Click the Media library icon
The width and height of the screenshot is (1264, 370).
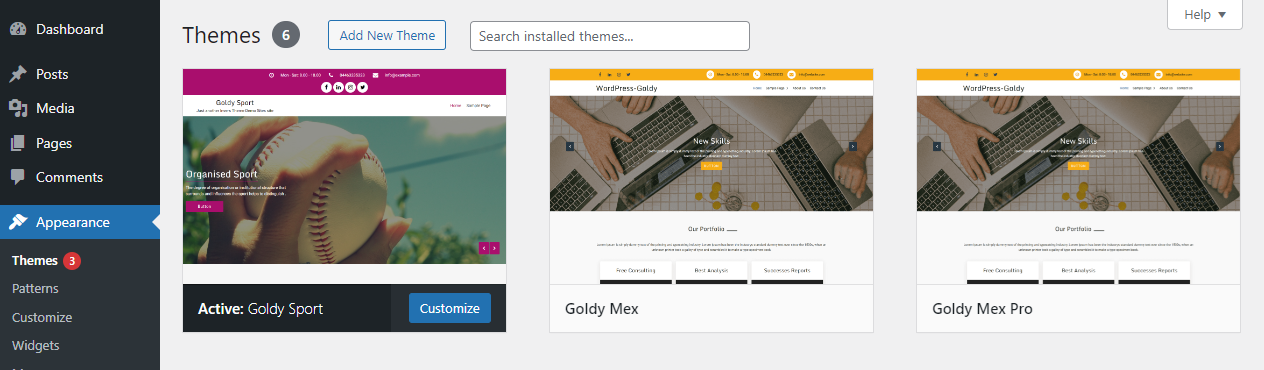(18, 108)
